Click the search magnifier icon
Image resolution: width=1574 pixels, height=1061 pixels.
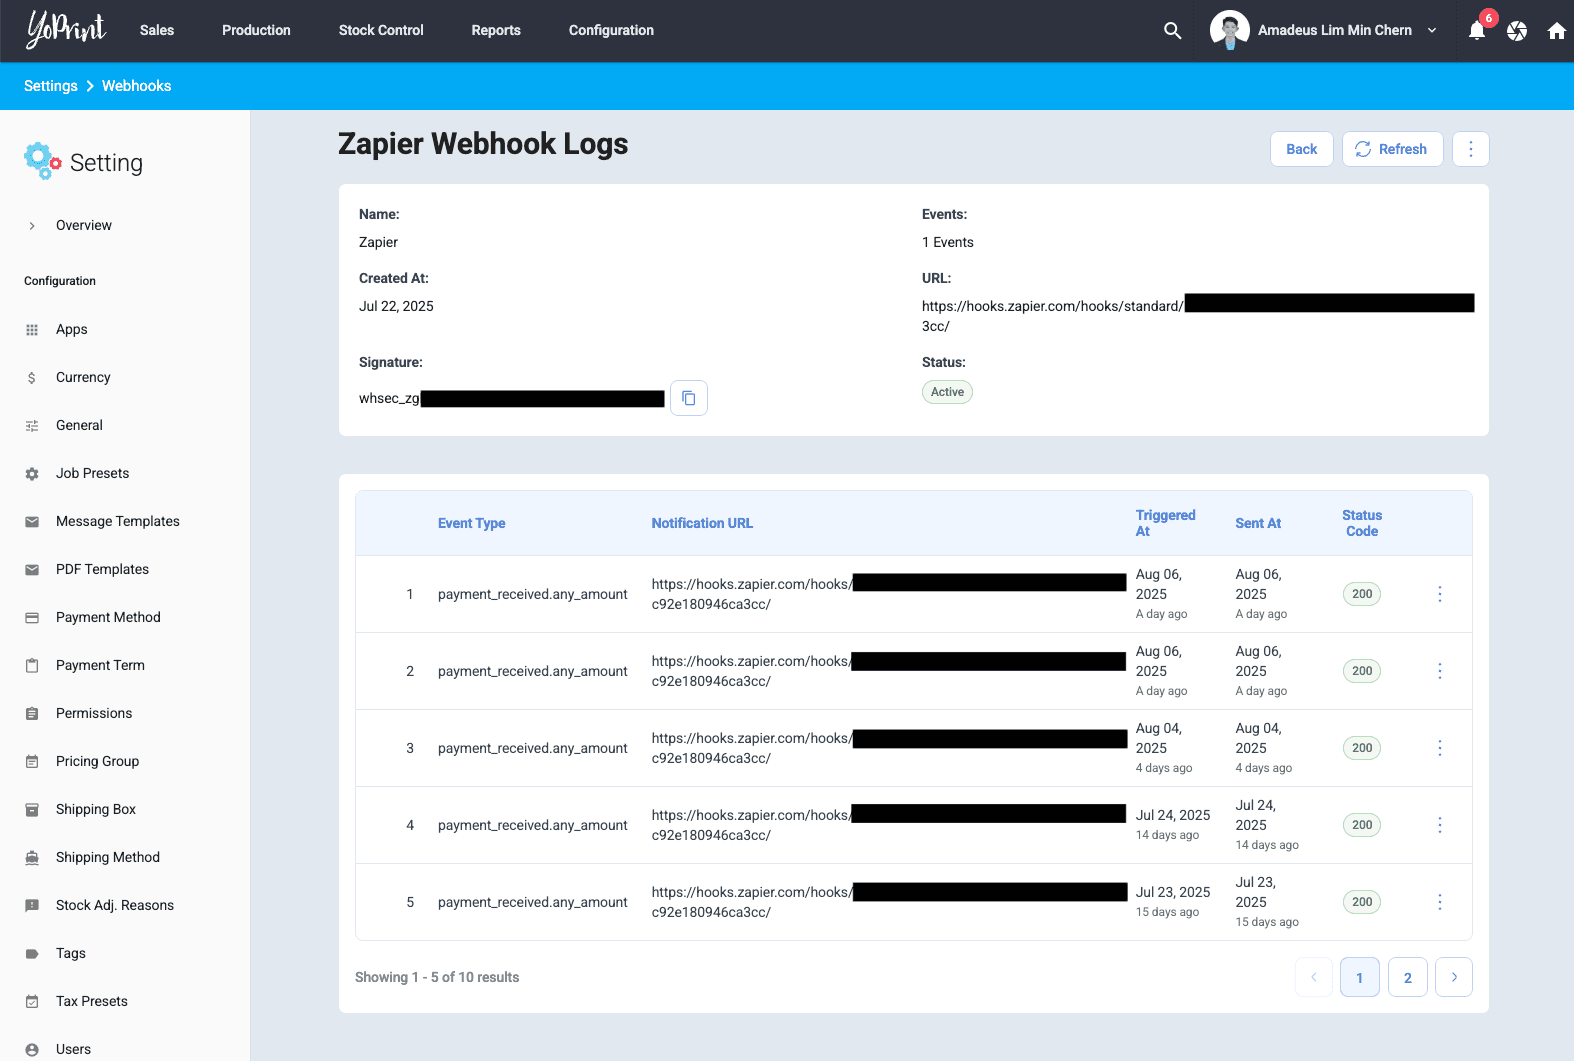pyautogui.click(x=1172, y=31)
